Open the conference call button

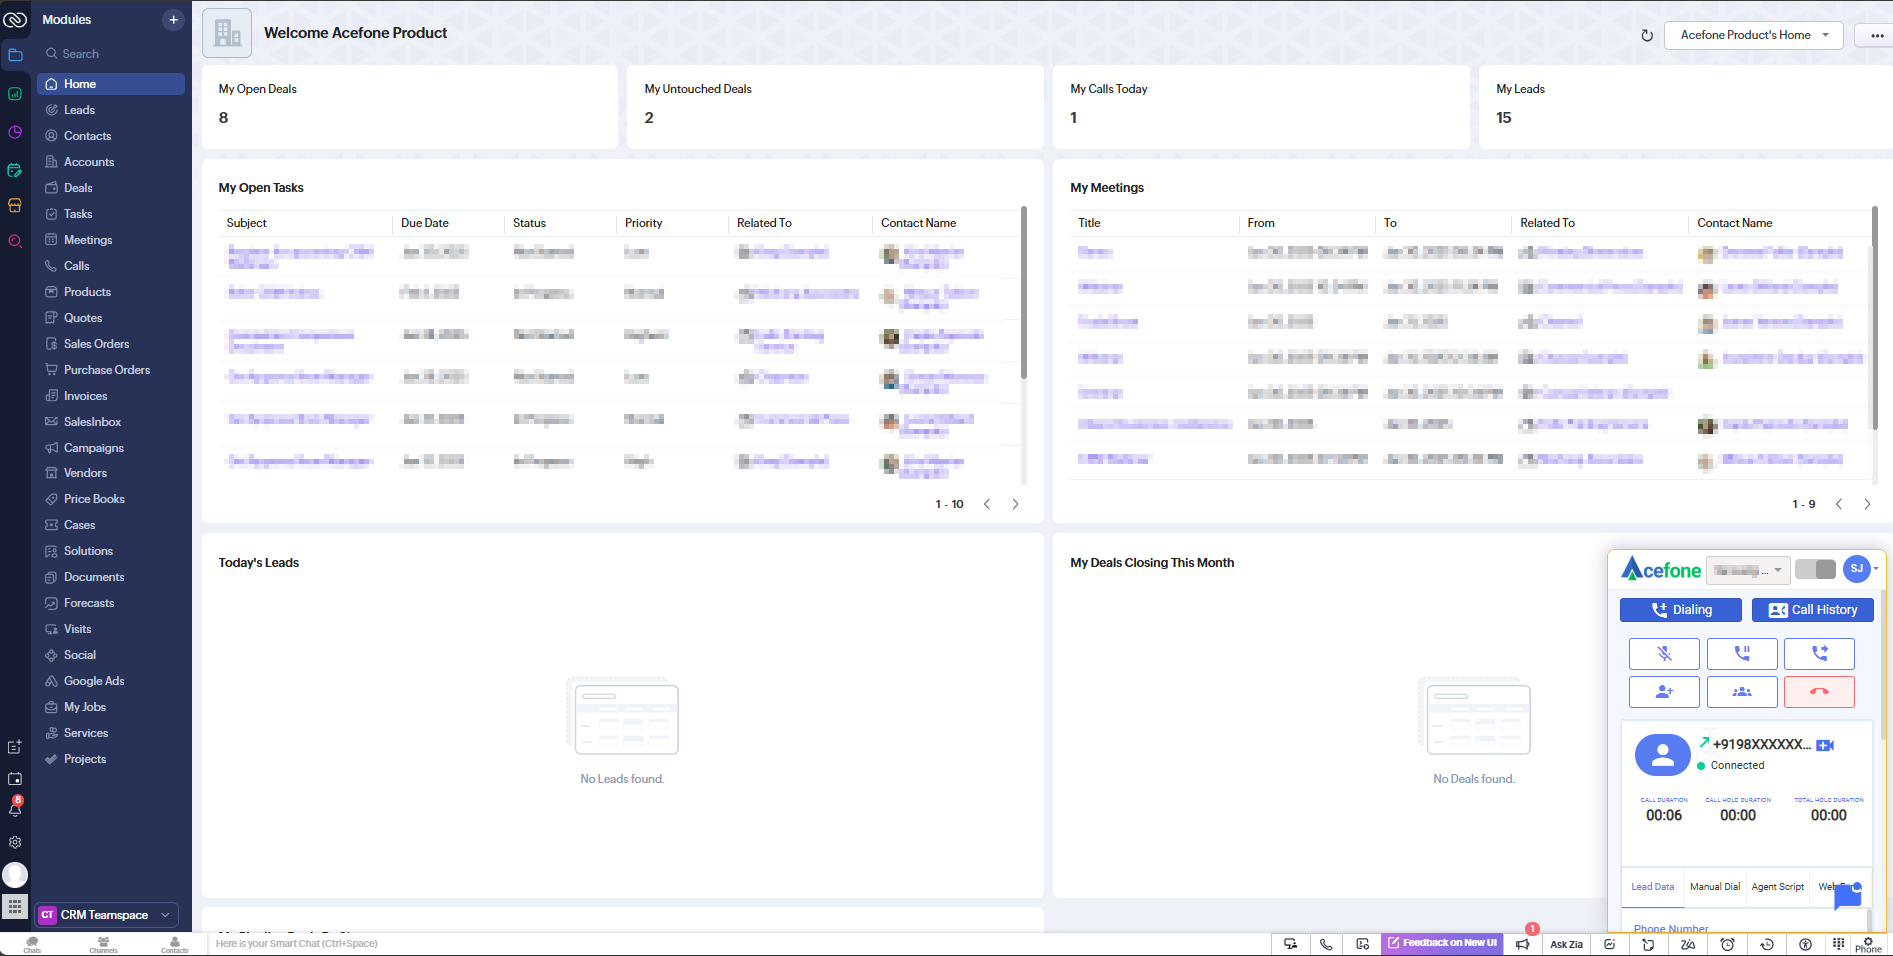(1742, 692)
